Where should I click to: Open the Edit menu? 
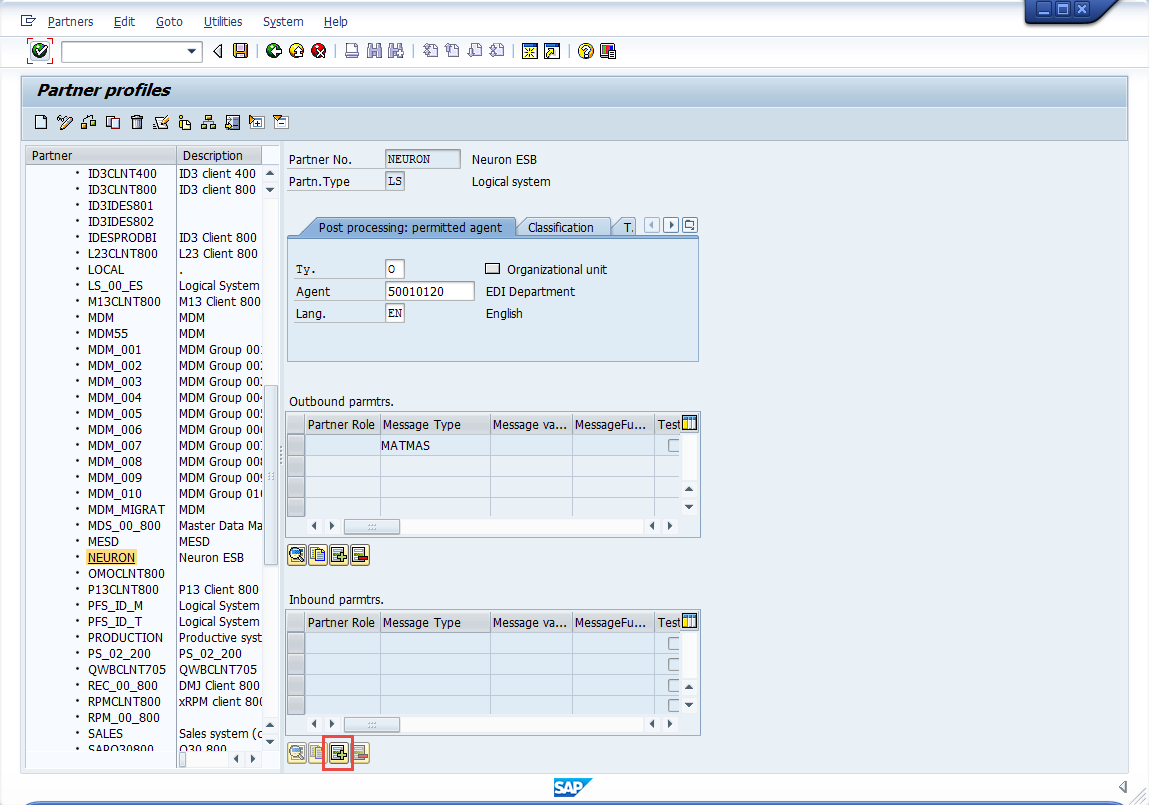tap(124, 22)
